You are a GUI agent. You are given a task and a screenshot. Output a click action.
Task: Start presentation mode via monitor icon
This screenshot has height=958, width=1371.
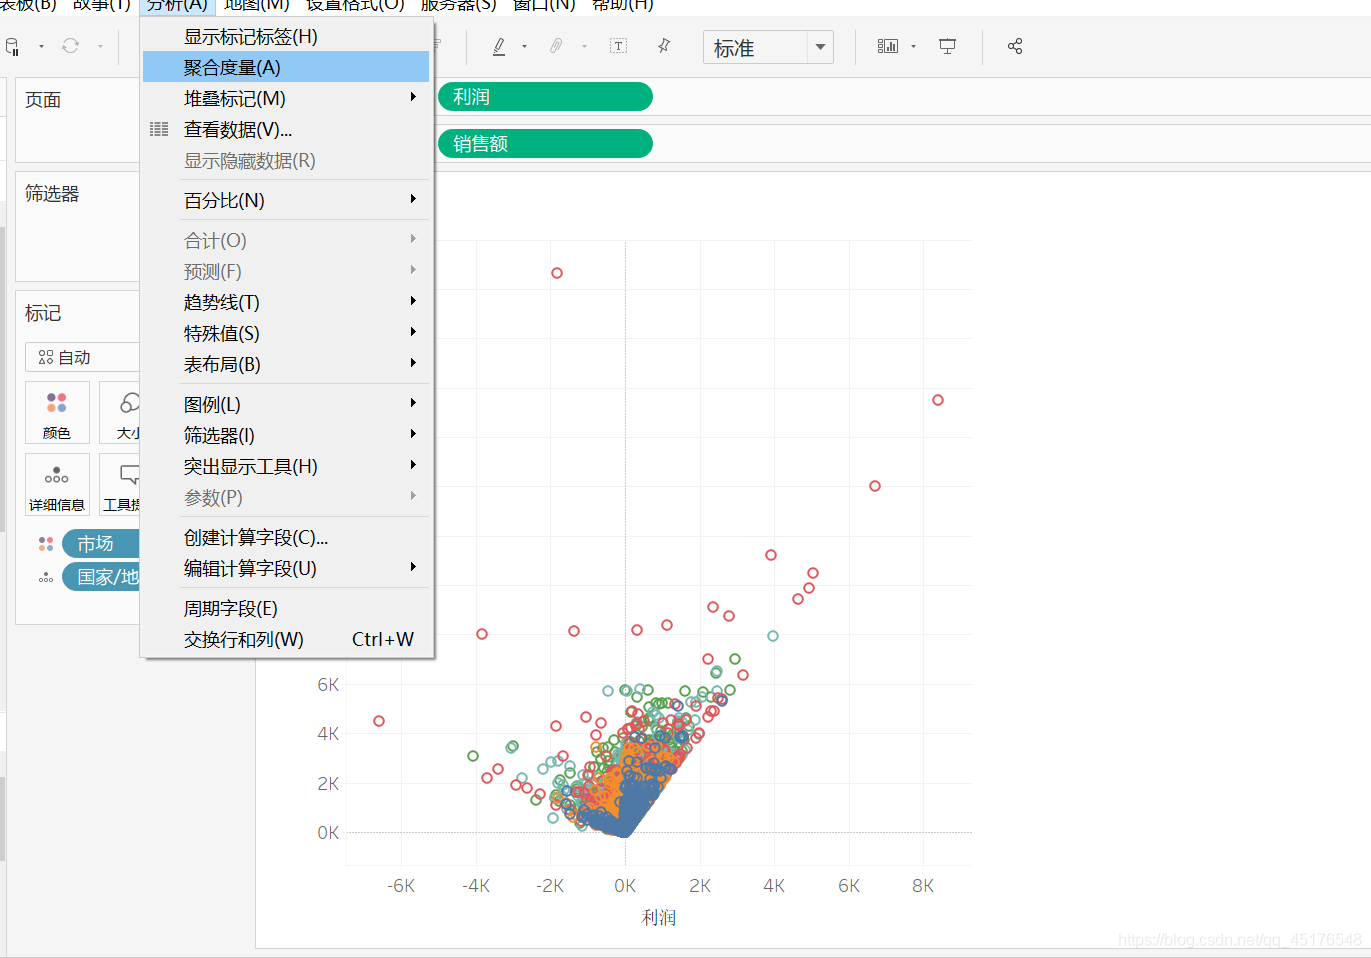point(947,46)
